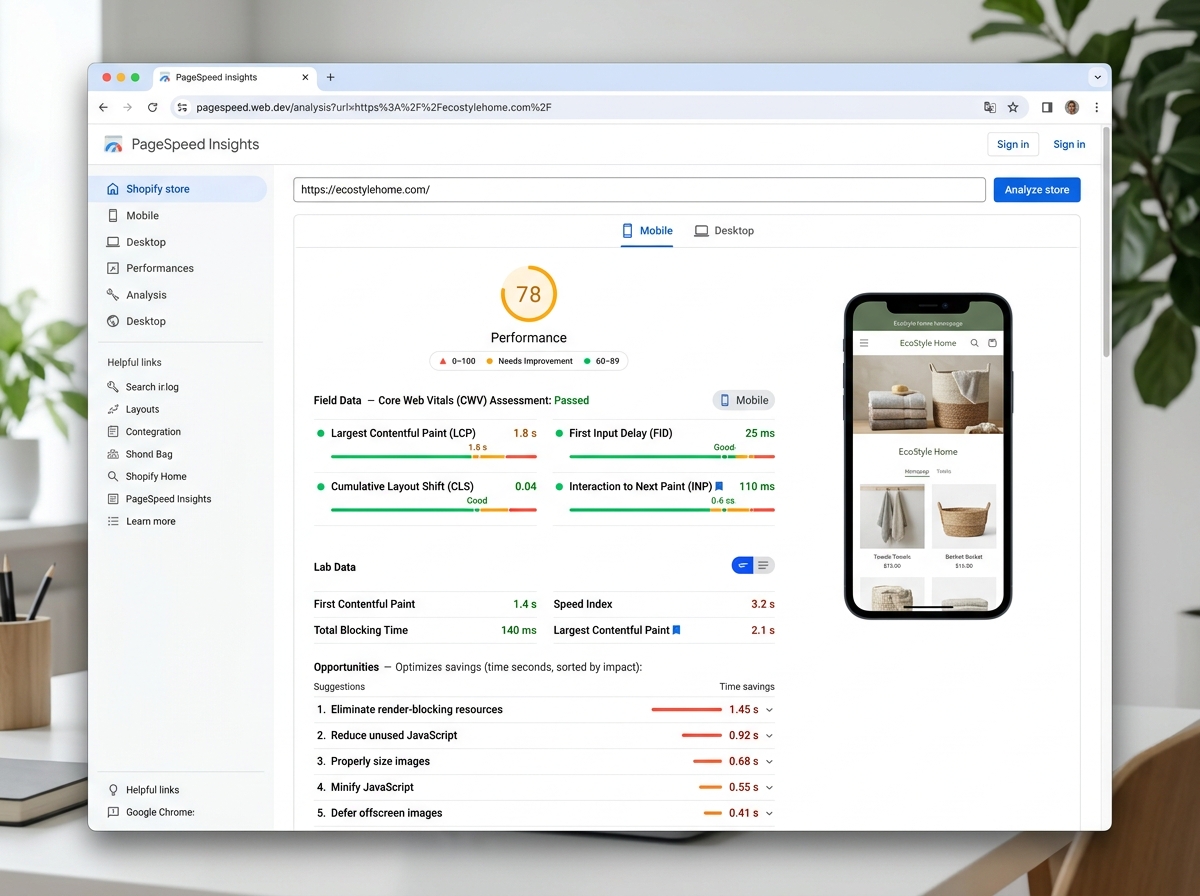Click the 'First Contentful Paint' label

click(364, 604)
